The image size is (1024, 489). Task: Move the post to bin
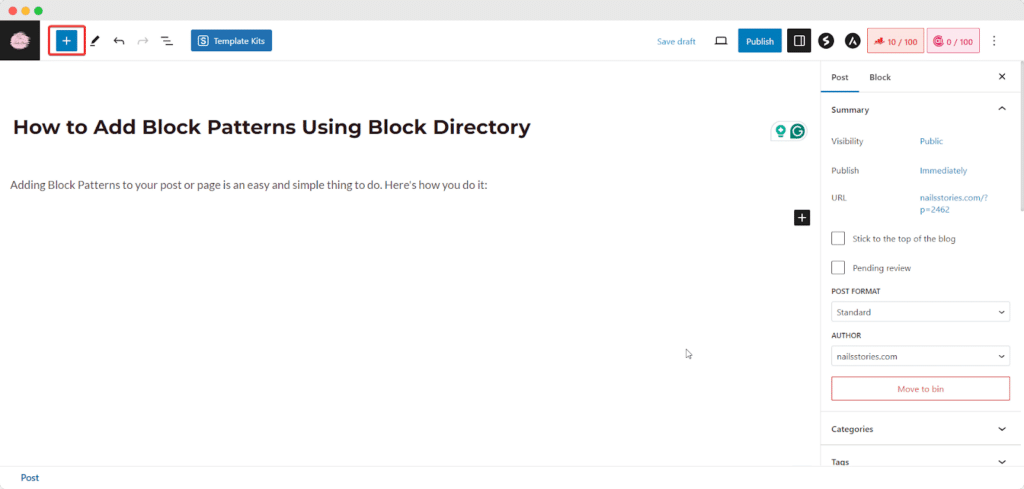(x=920, y=388)
